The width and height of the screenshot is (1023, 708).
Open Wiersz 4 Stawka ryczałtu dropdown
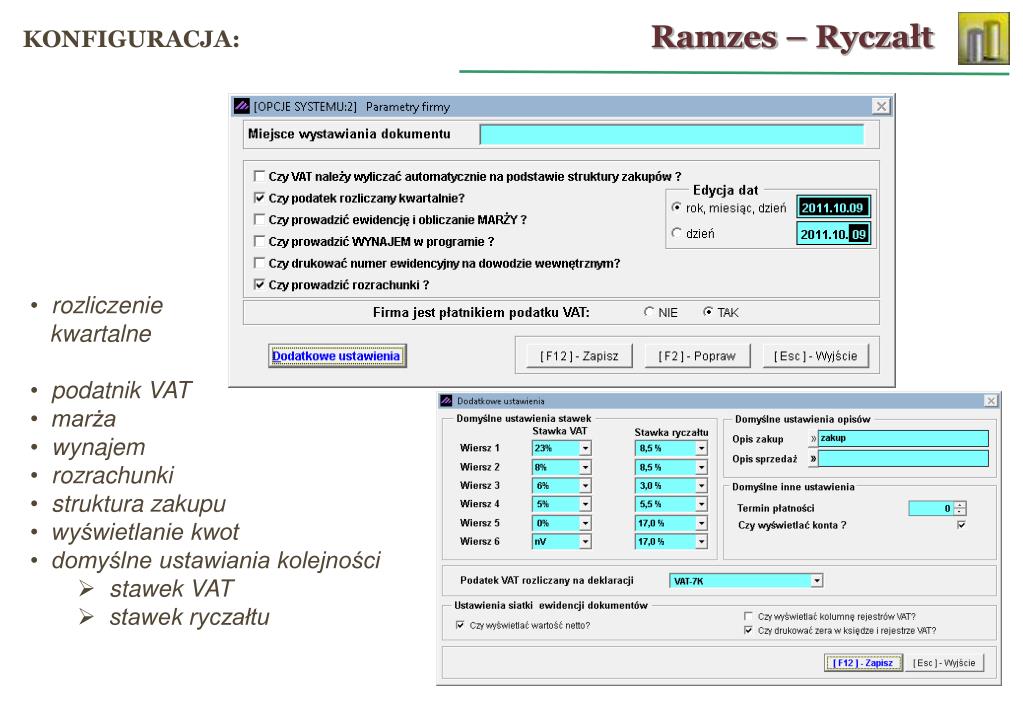(701, 504)
